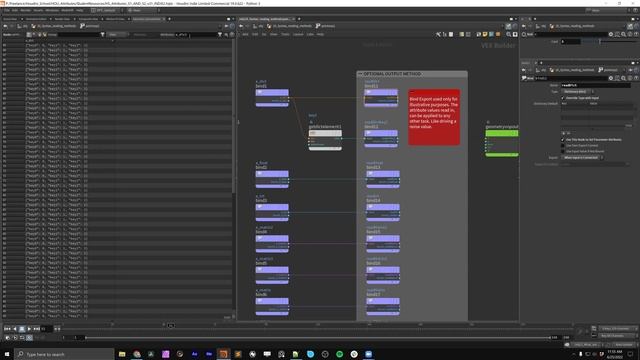
Task: Click the orange color palette icon in network toolbar
Action: pos(498,35)
